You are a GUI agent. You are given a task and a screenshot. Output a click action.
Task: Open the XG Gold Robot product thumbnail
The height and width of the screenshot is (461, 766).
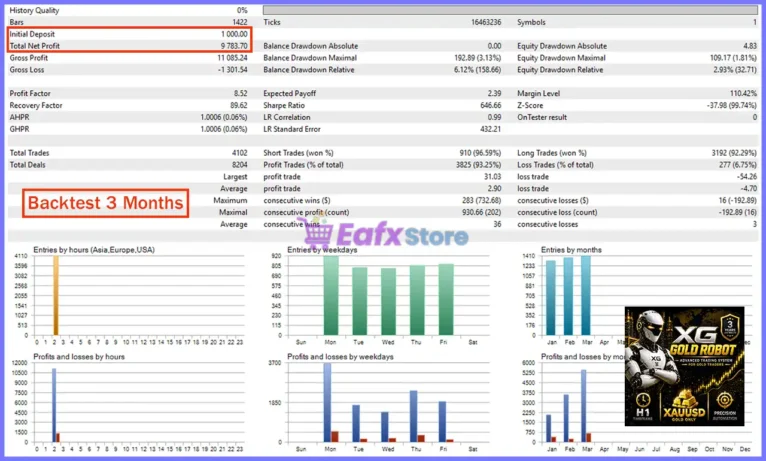[684, 366]
